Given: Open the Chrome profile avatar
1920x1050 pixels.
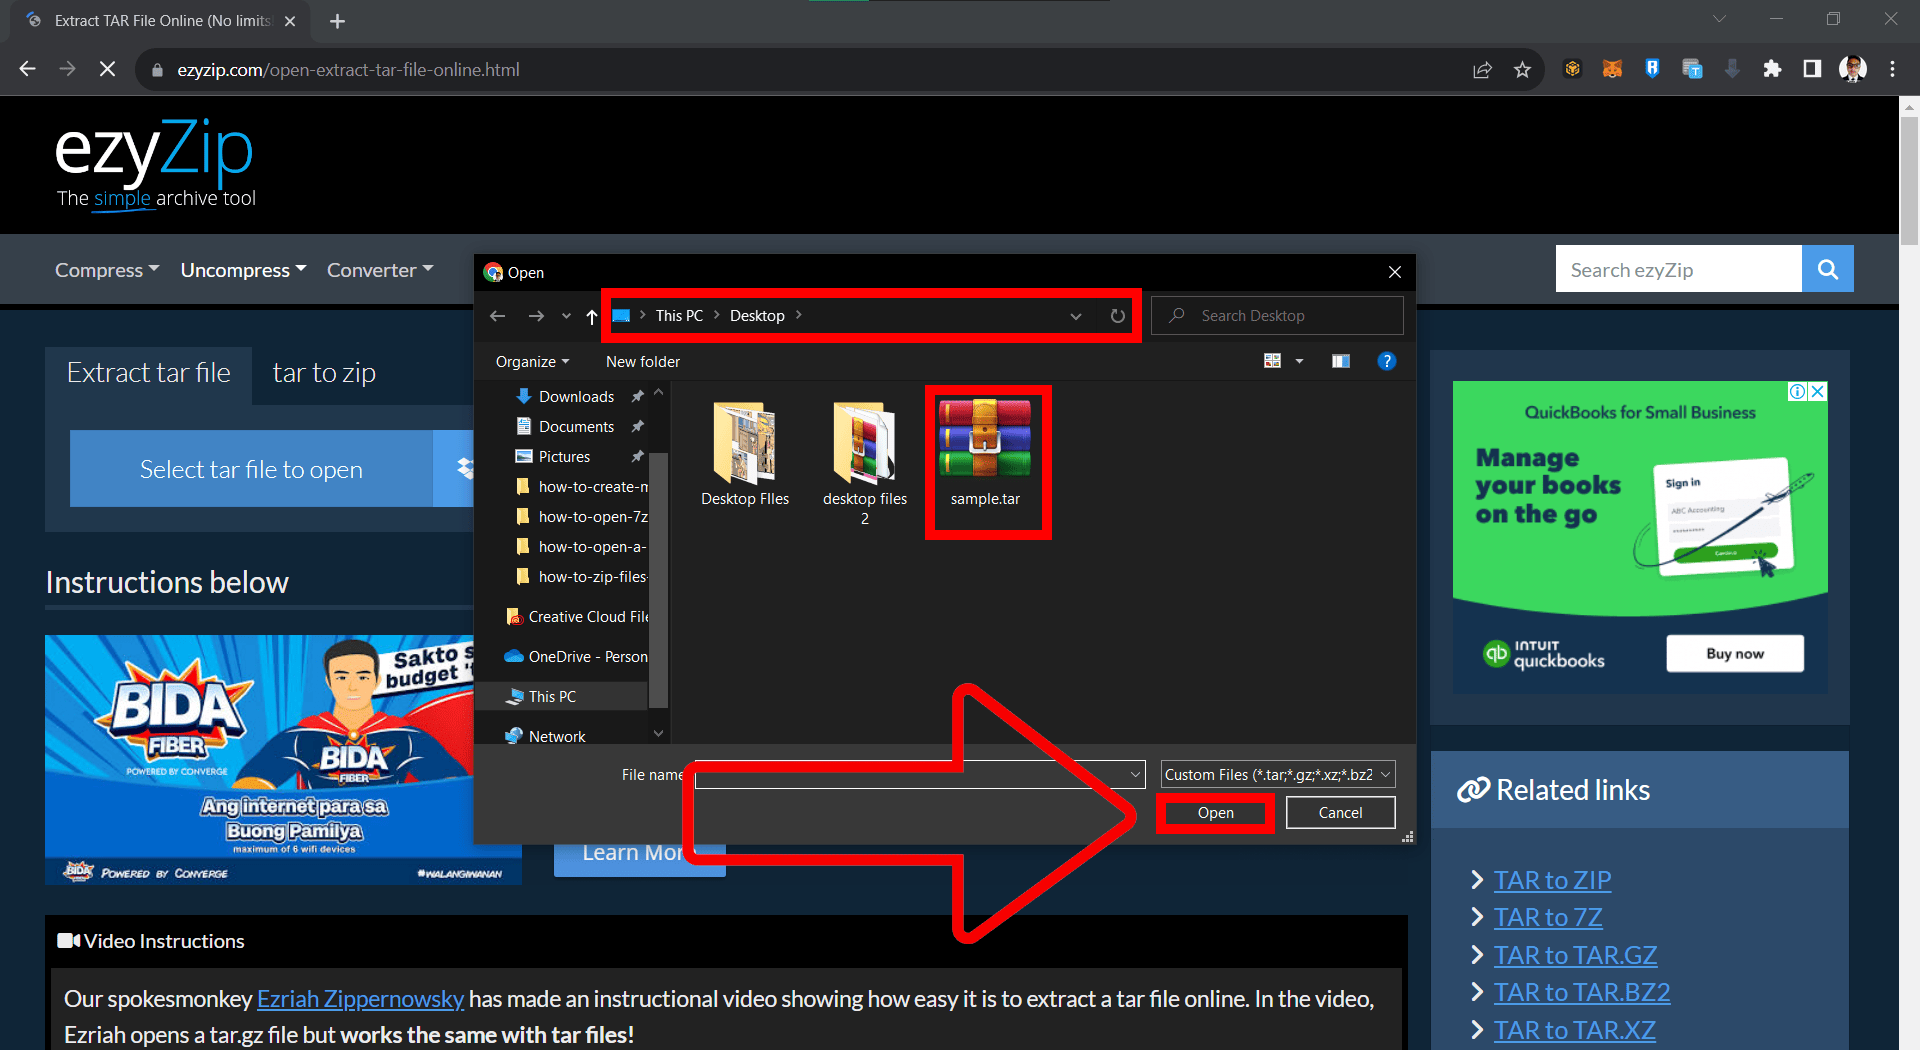Looking at the screenshot, I should click(x=1852, y=68).
